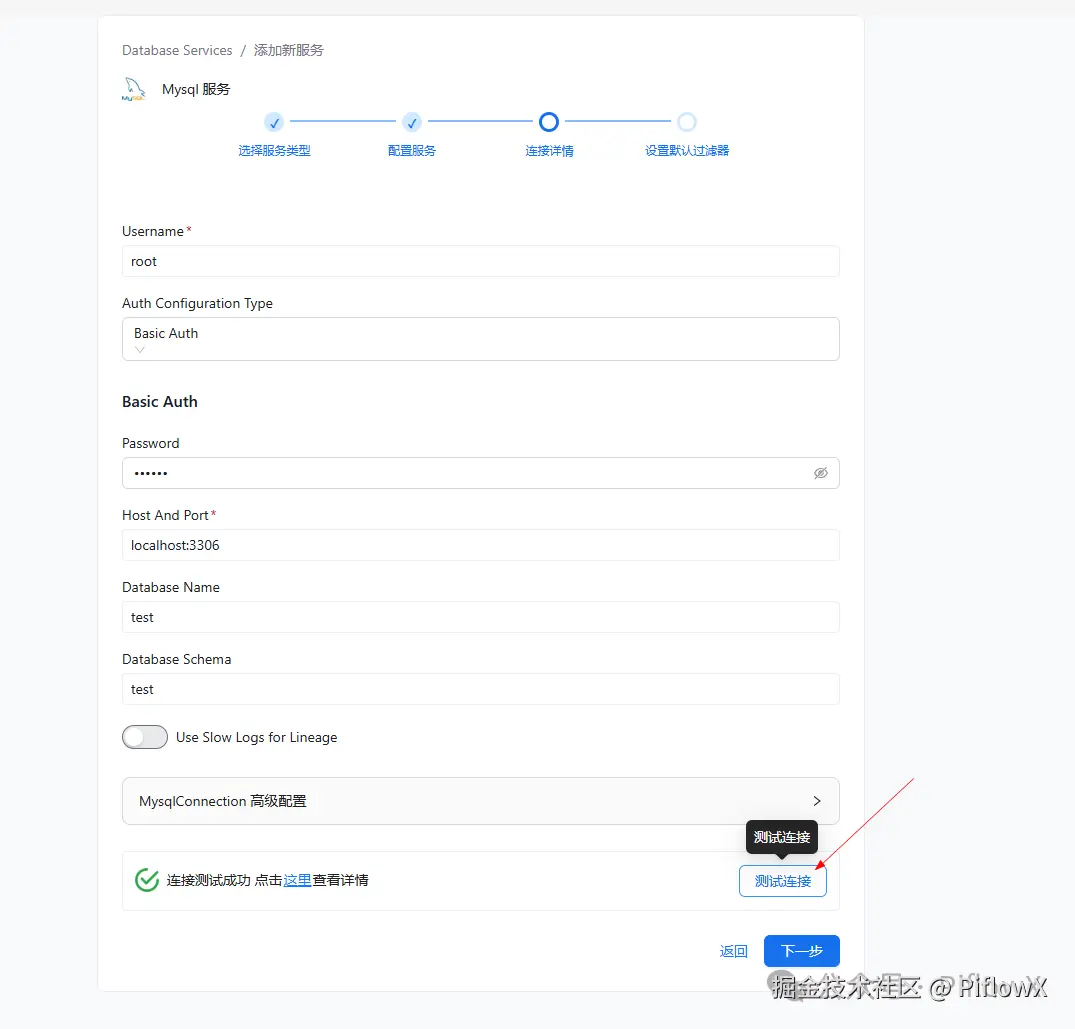The height and width of the screenshot is (1029, 1075).
Task: Enable Use Slow Logs for Lineage switch
Action: click(x=145, y=737)
